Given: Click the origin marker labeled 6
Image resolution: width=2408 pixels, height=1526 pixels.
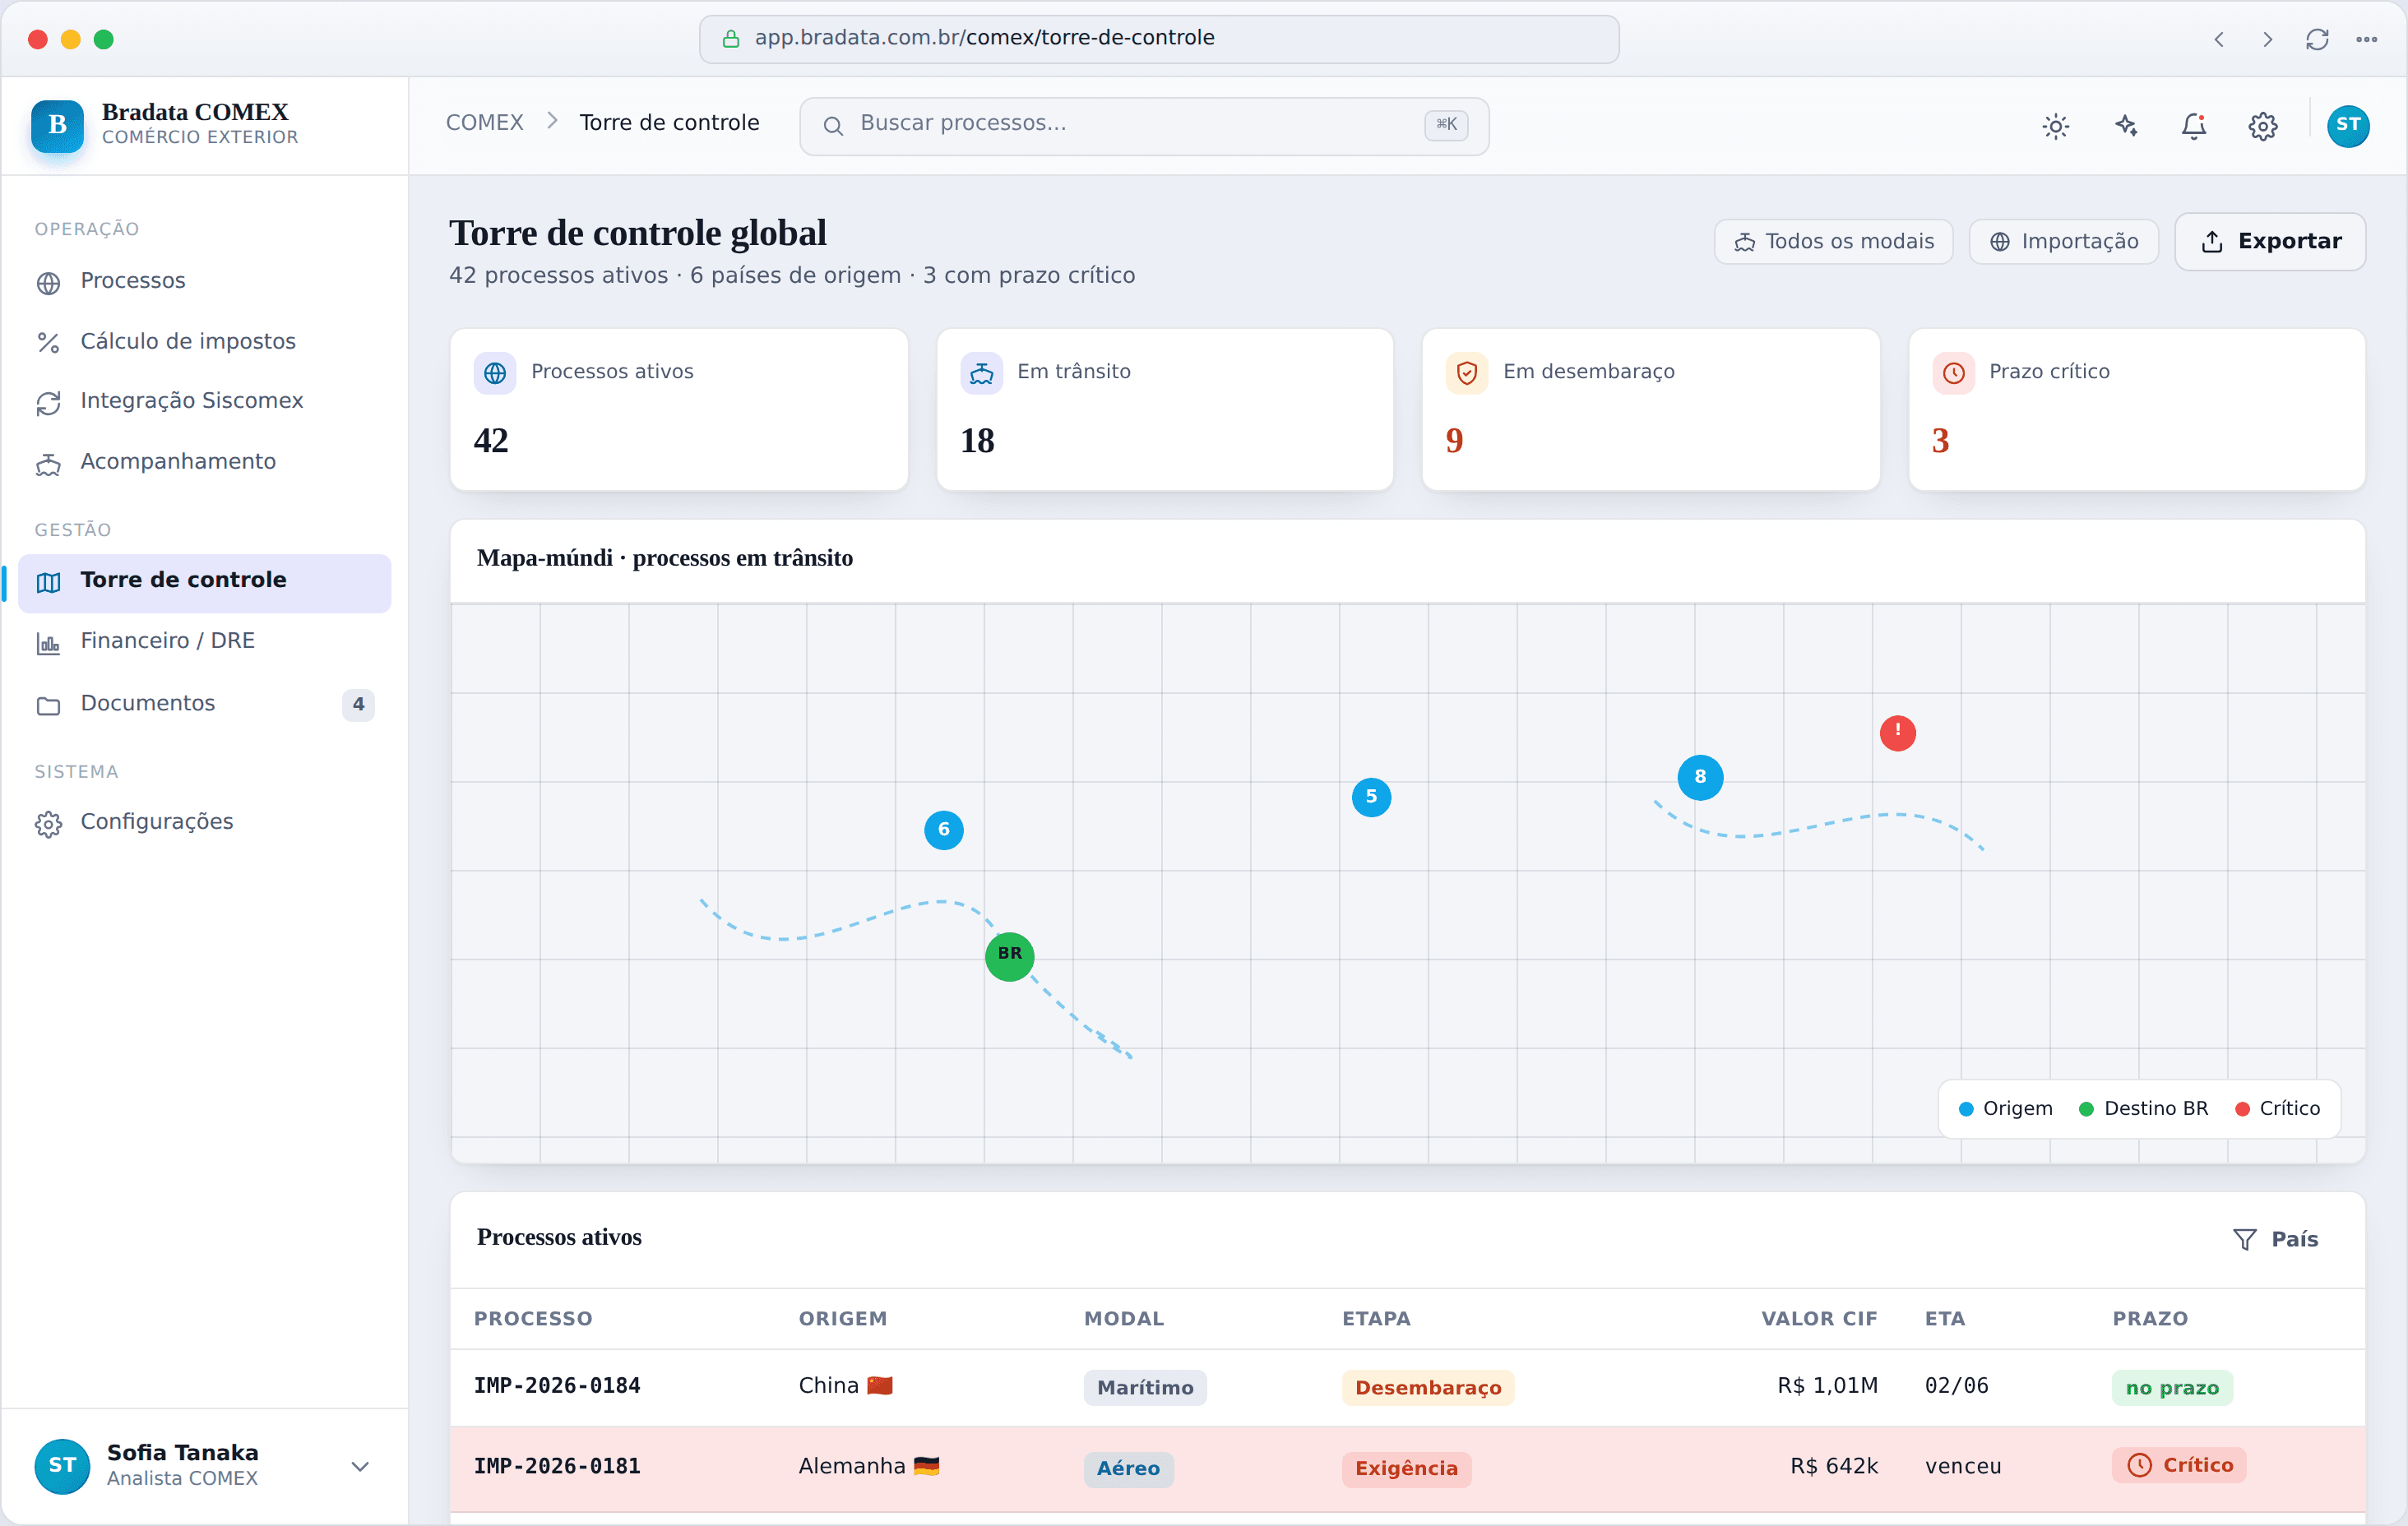Looking at the screenshot, I should point(943,829).
